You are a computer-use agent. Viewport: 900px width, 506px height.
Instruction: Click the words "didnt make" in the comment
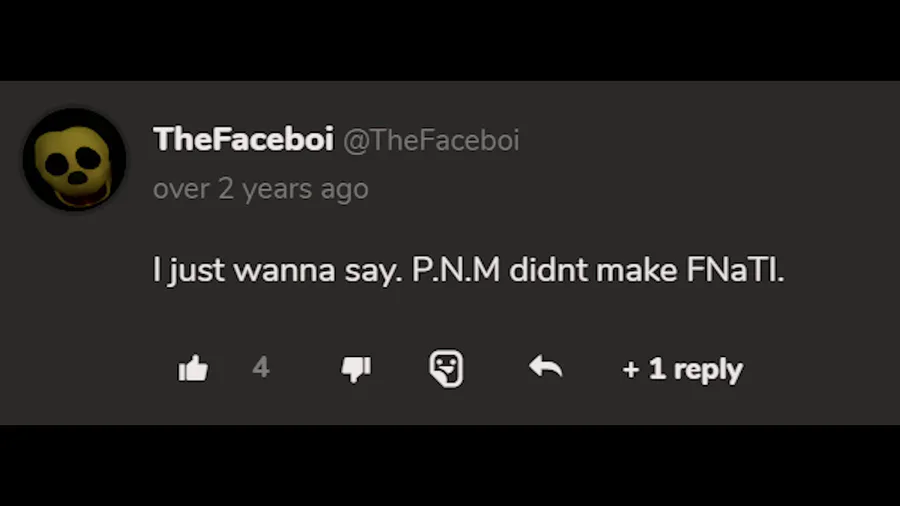593,270
